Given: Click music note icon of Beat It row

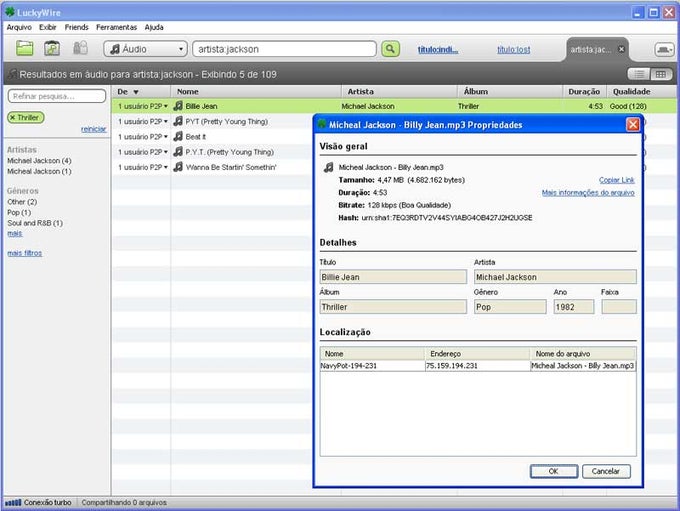Looking at the screenshot, I should click(178, 137).
